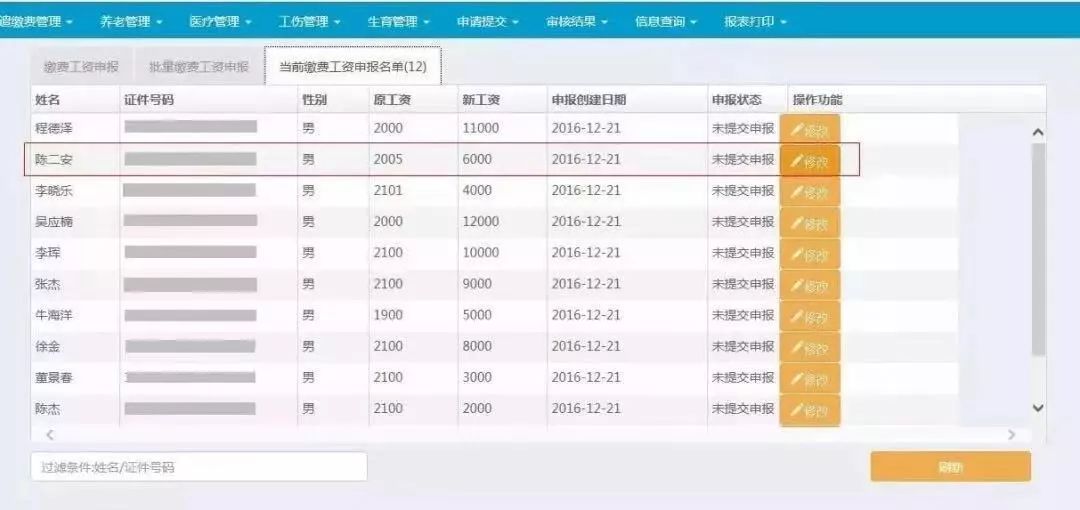Click the original salary value 2101
The height and width of the screenshot is (510, 1080).
[388, 191]
